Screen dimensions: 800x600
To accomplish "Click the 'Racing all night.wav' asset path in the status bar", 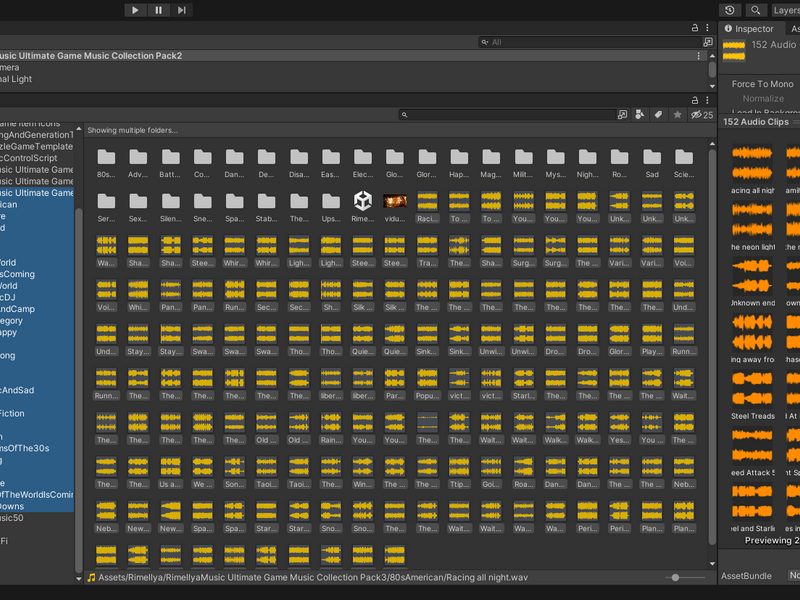I will tap(313, 578).
